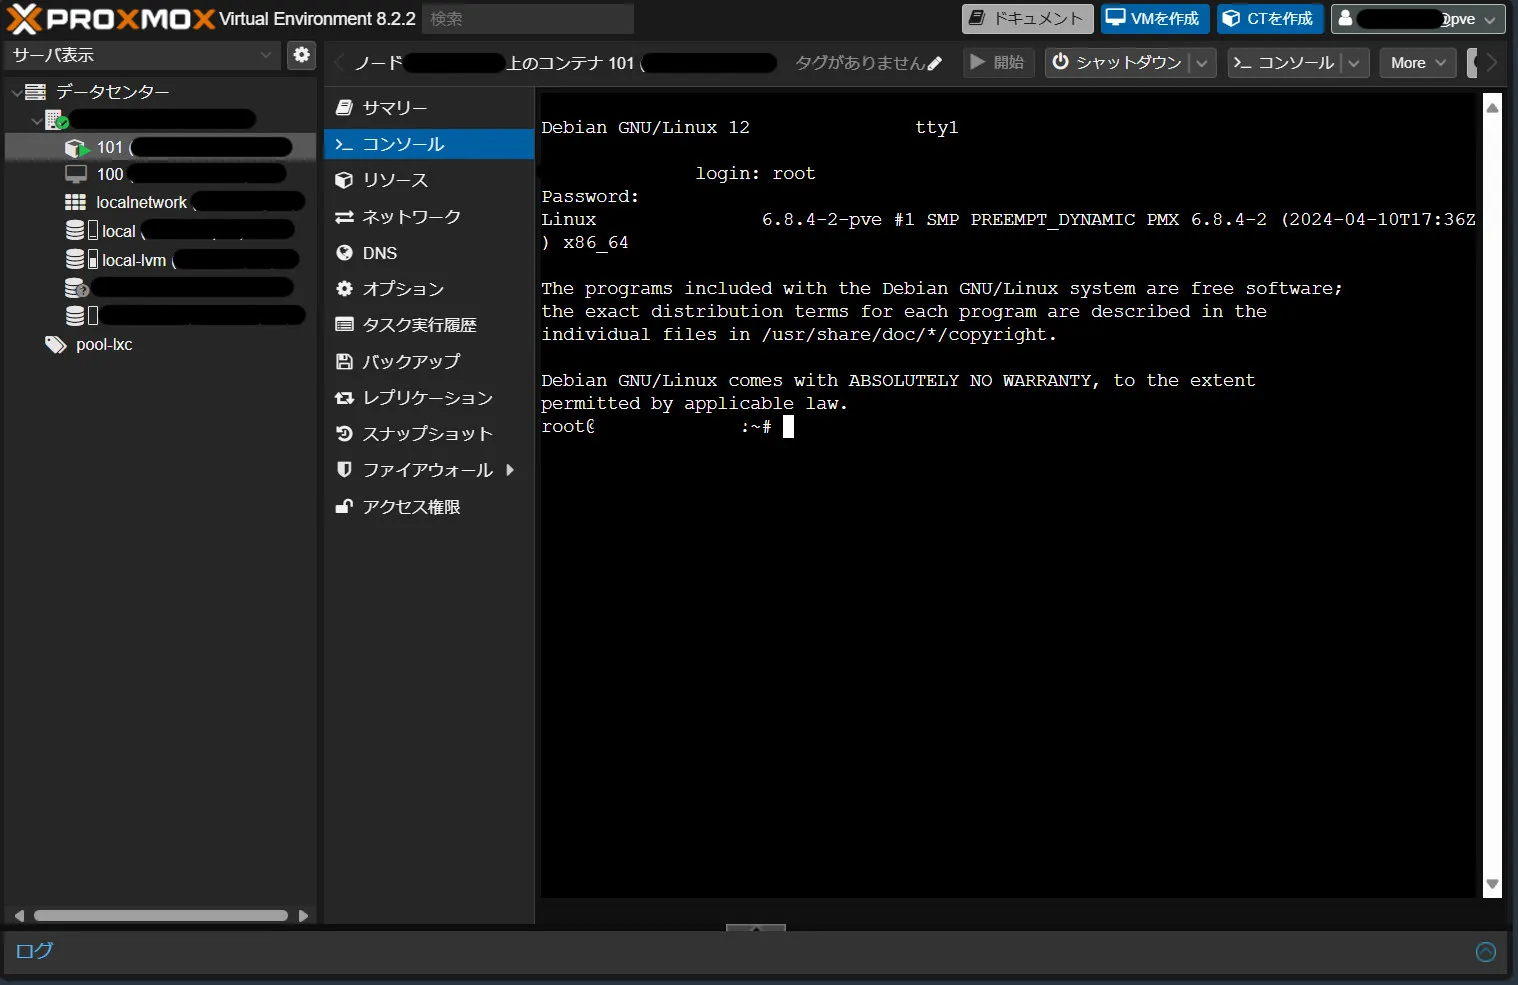The height and width of the screenshot is (985, 1518).
Task: Click the オプション gear icon
Action: (344, 289)
